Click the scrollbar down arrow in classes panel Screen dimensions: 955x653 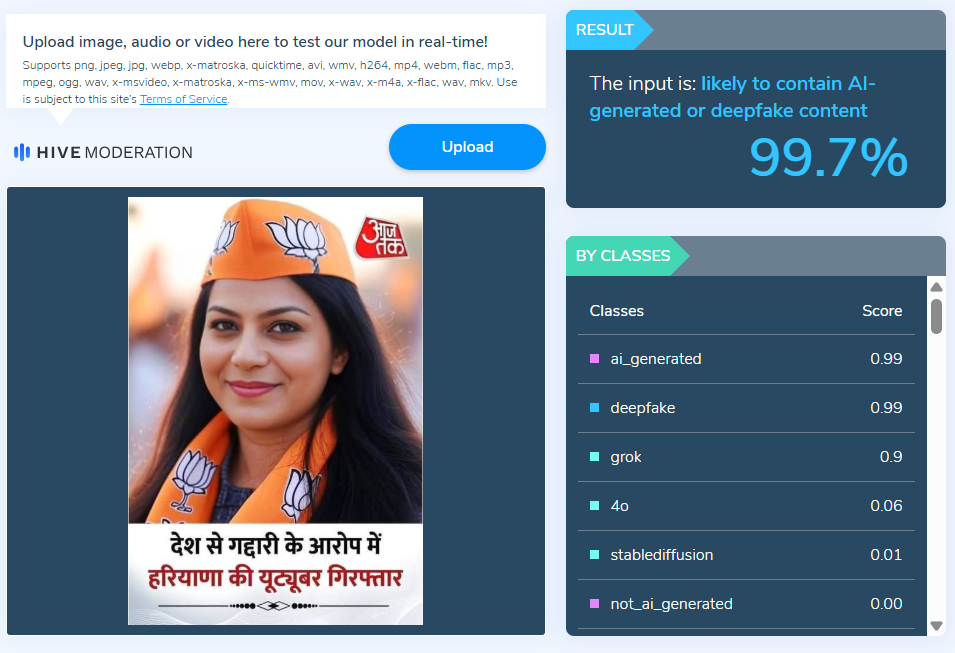(936, 626)
